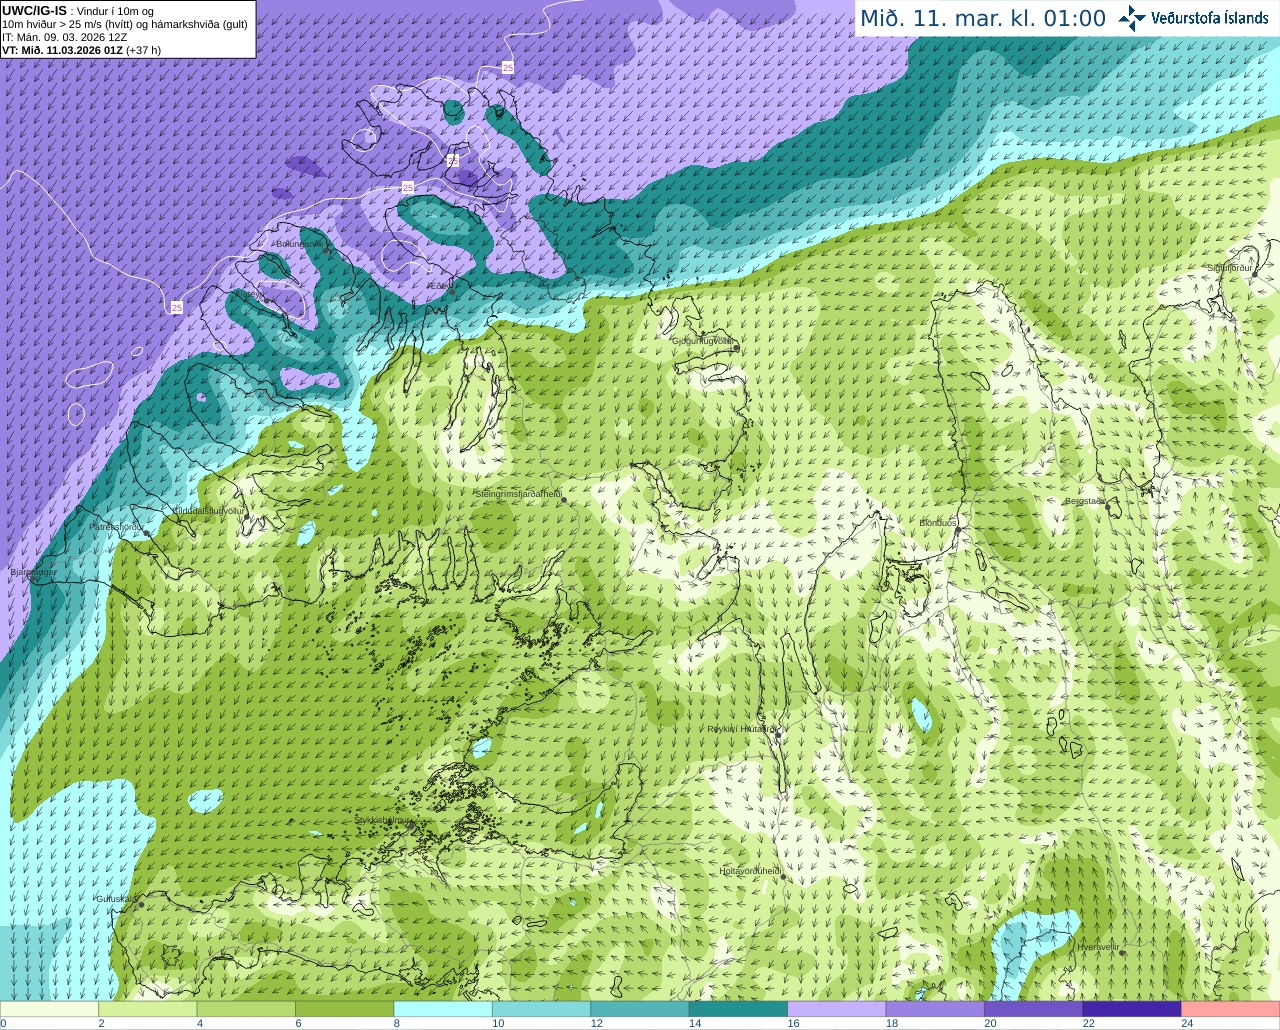Image resolution: width=1280 pixels, height=1030 pixels.
Task: Select the 22–24 m/s dark indigo legend swatch
Action: click(1132, 1009)
